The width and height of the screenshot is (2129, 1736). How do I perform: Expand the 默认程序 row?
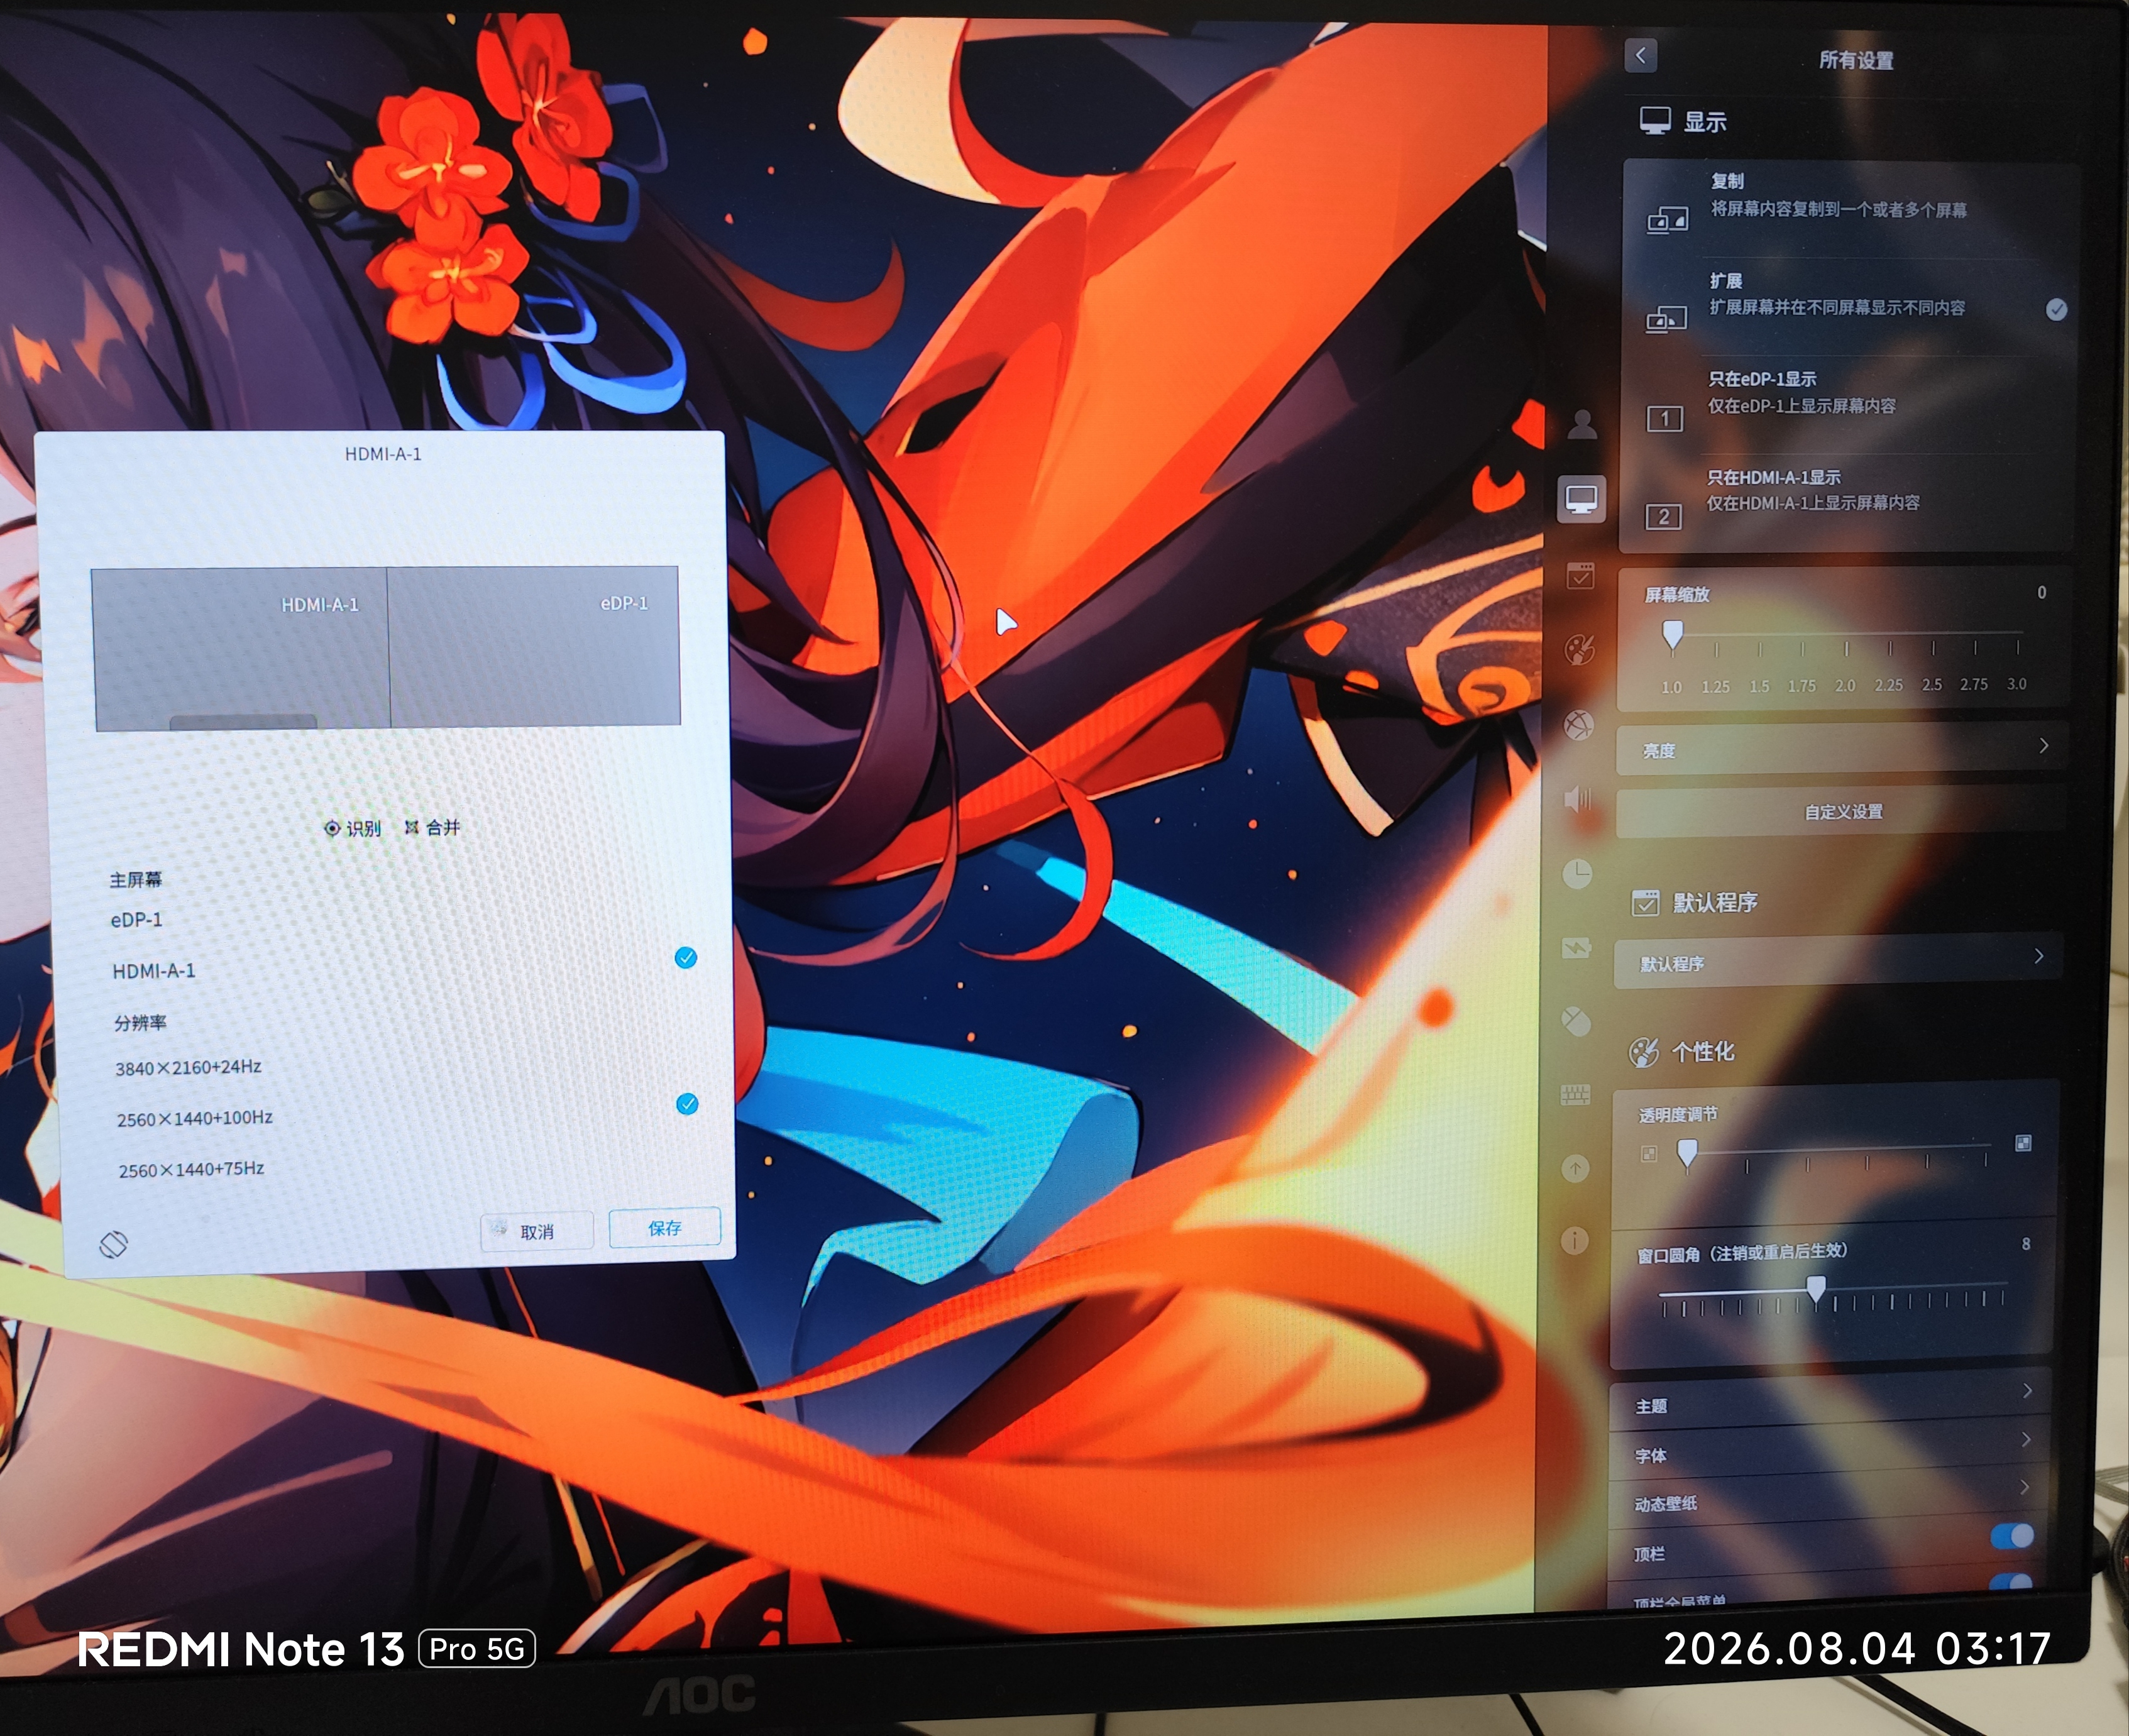click(1838, 961)
